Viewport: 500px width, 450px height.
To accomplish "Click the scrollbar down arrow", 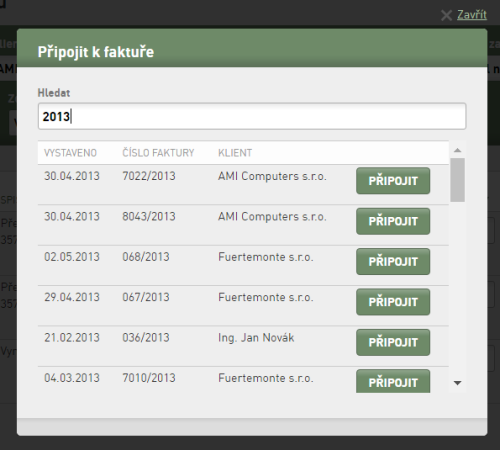I will pos(458,383).
